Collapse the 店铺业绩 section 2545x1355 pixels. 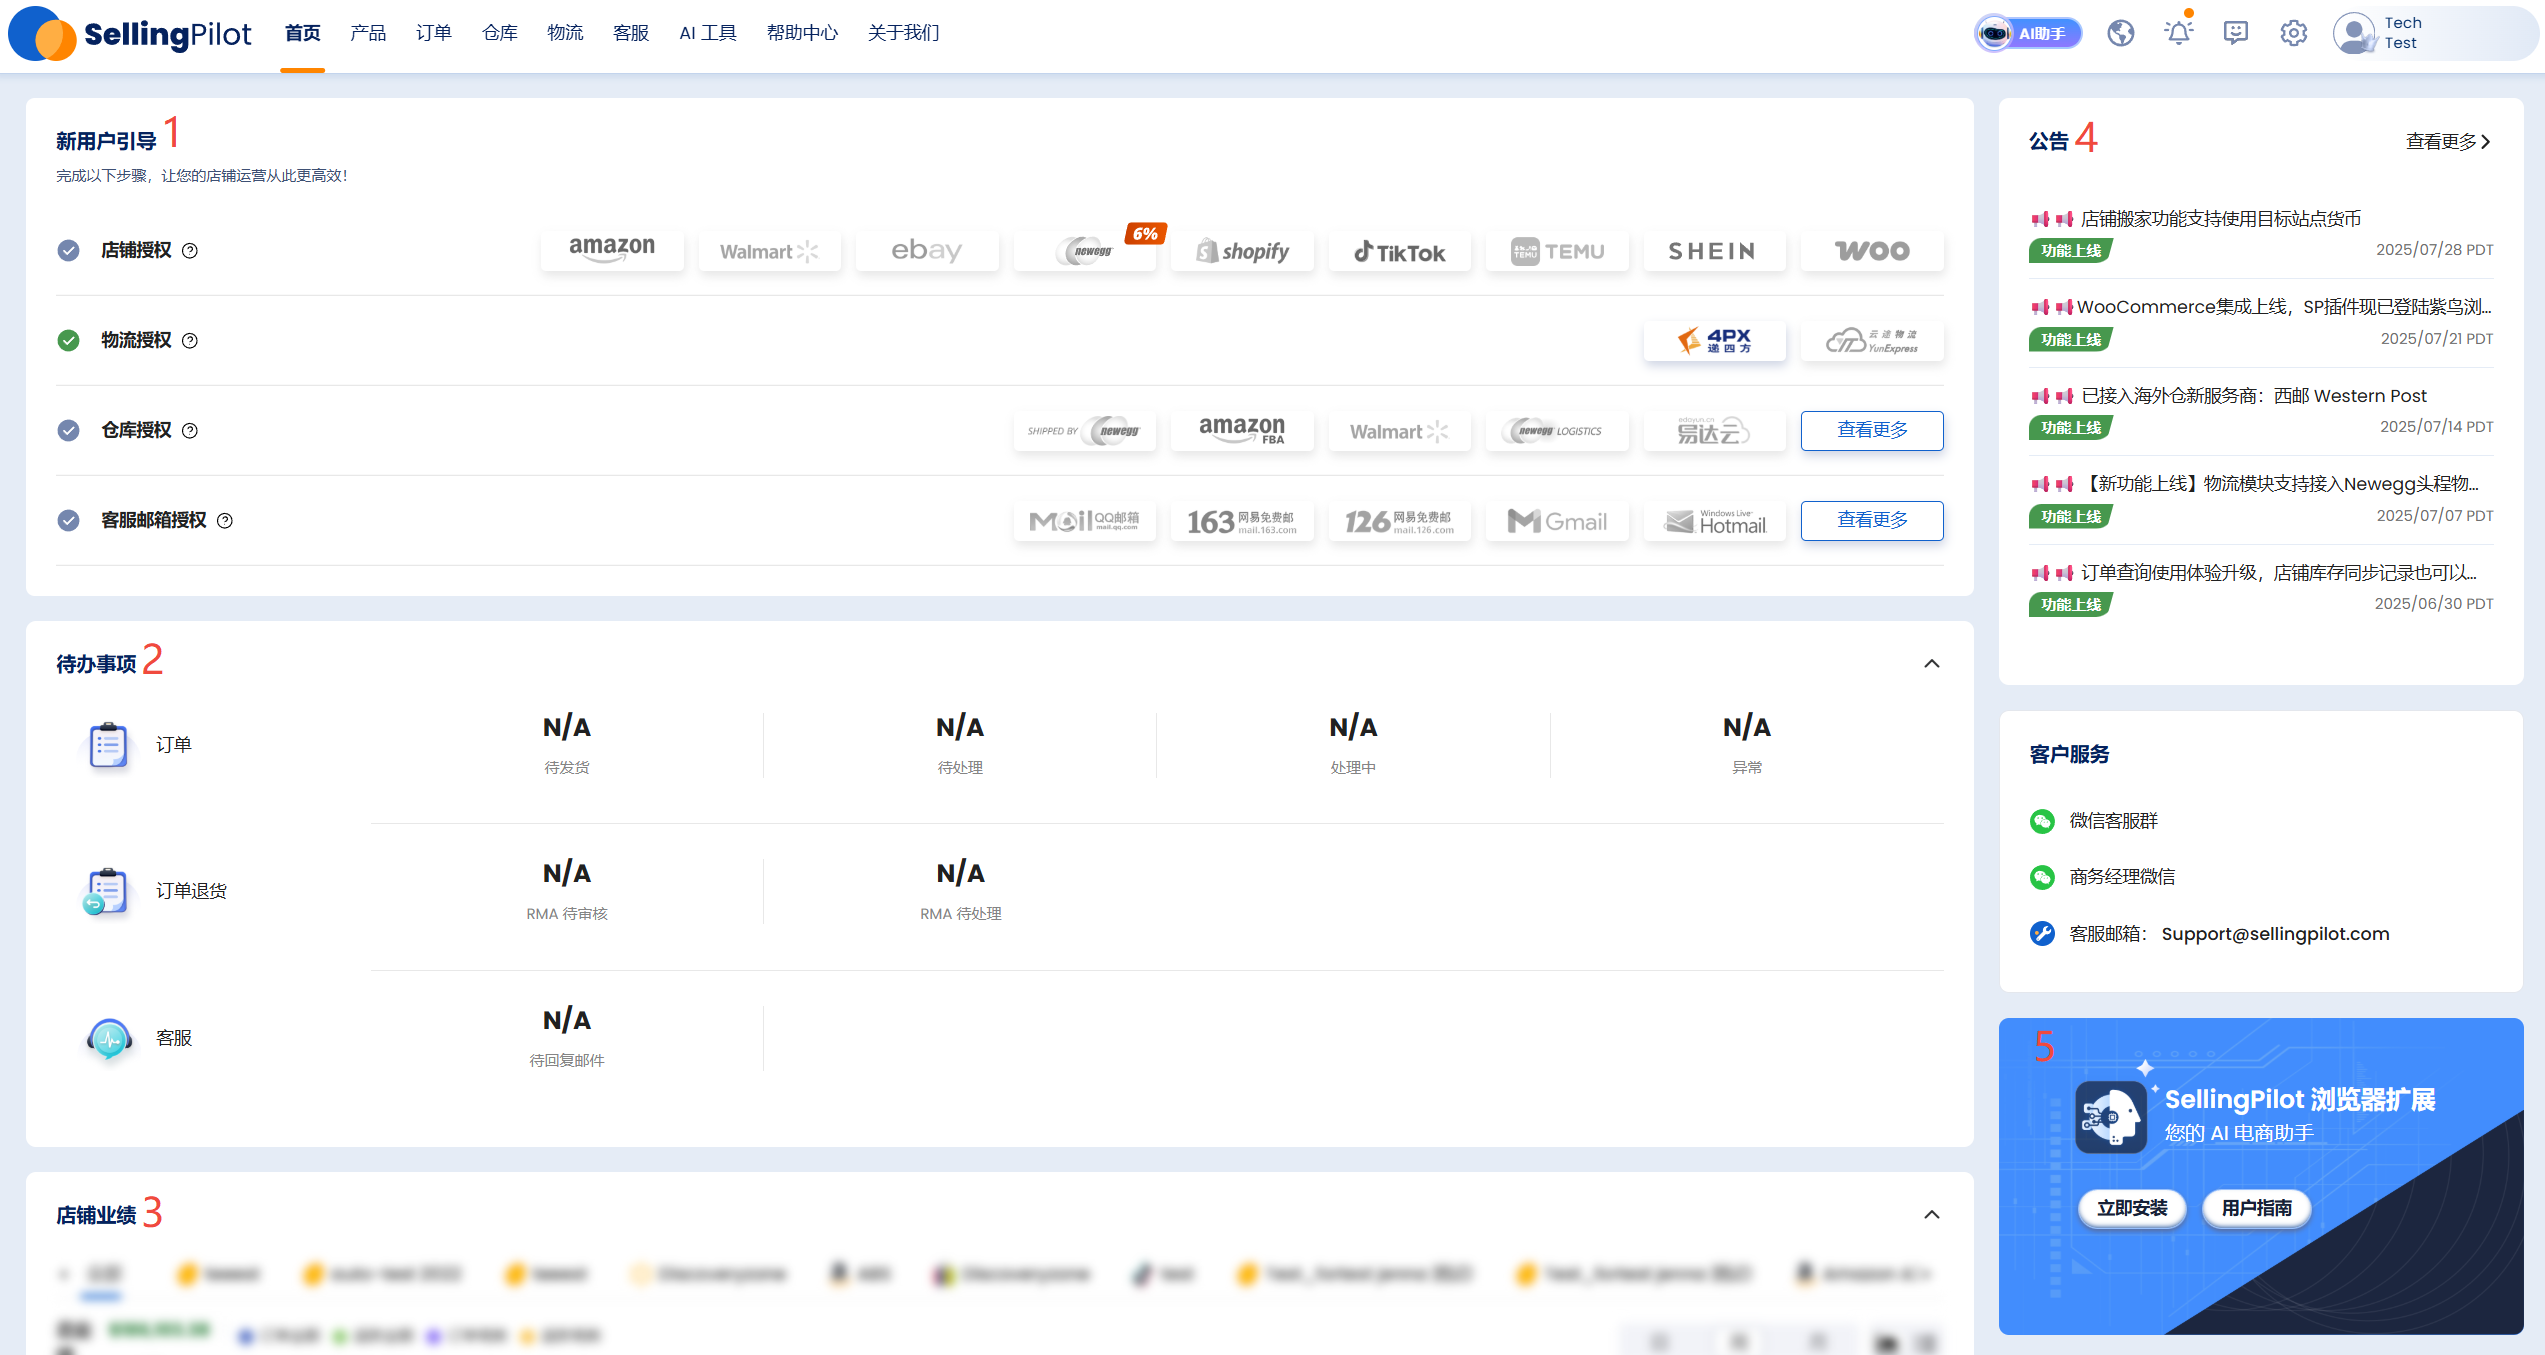1932,1215
